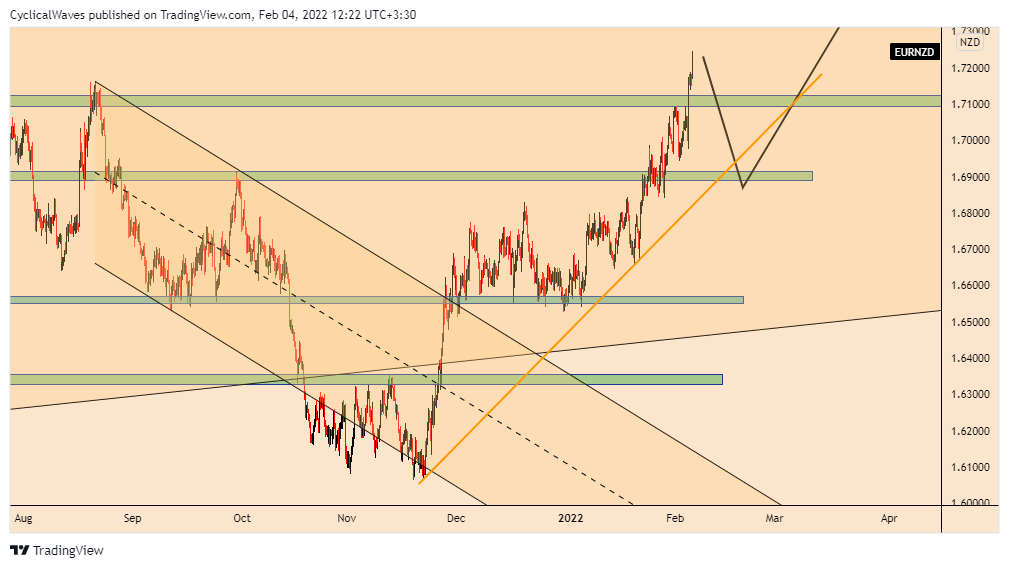Click the EURNZD symbol label
The width and height of the screenshot is (1009, 568).
(x=914, y=52)
